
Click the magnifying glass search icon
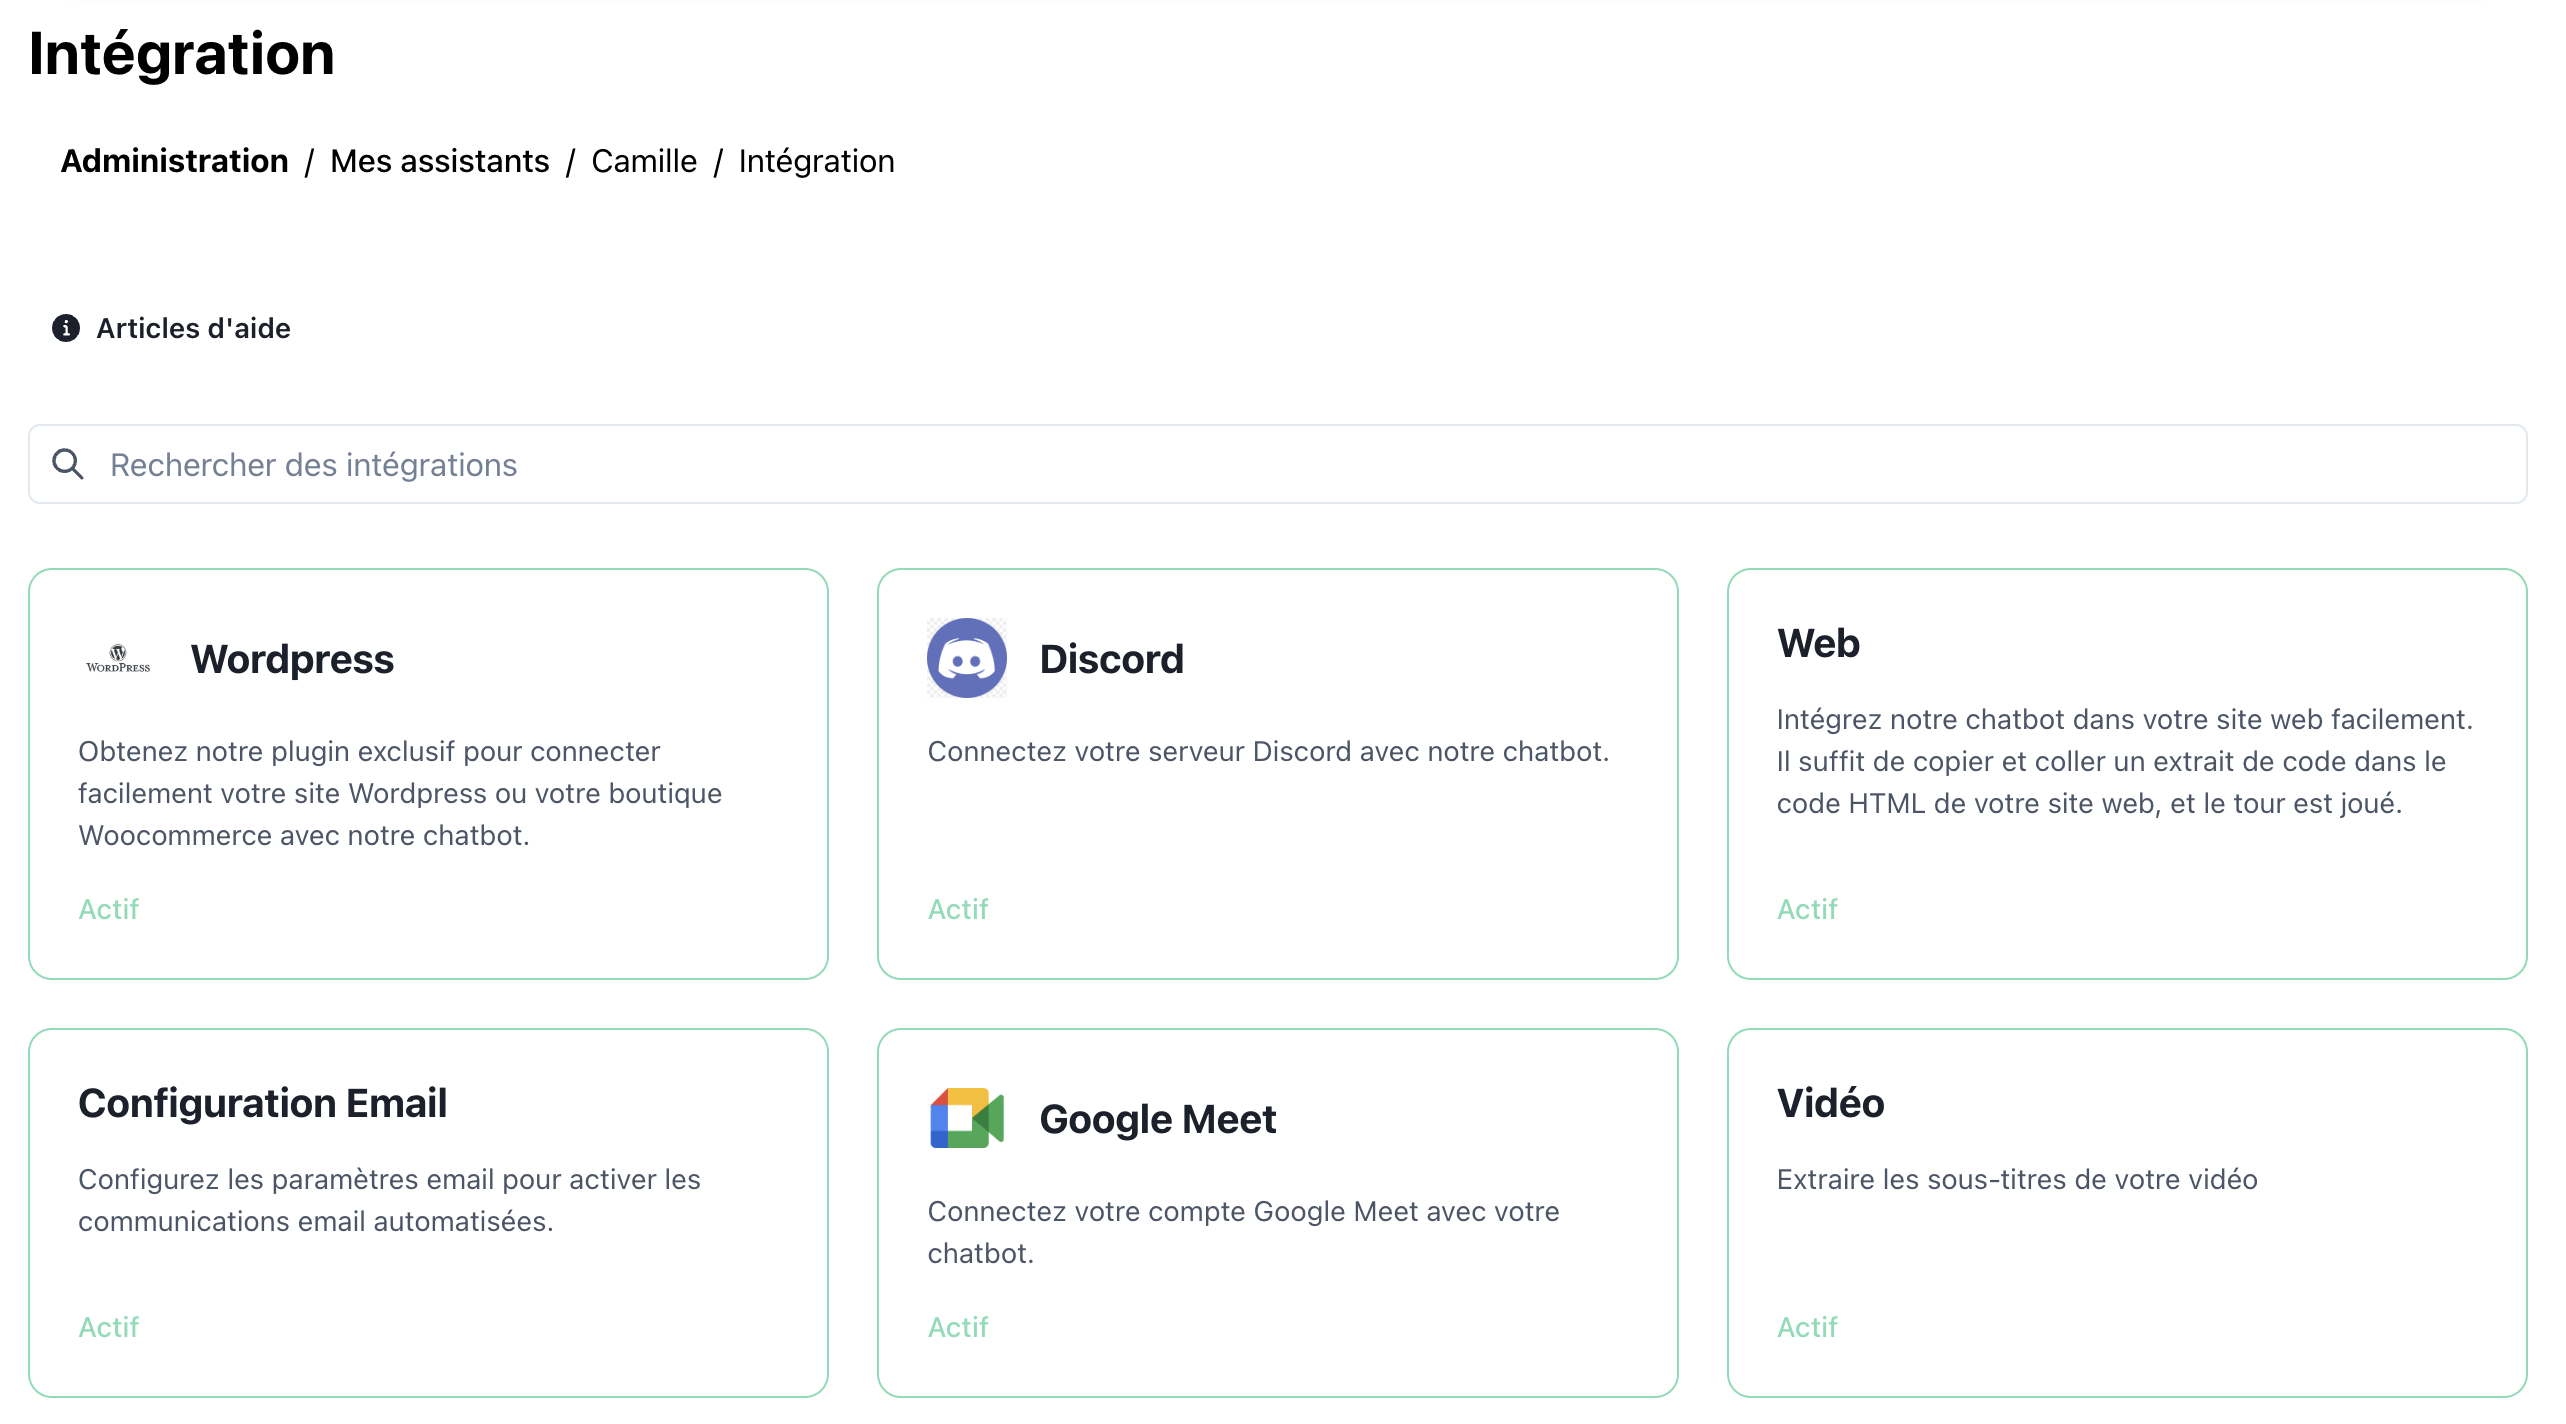(x=68, y=464)
